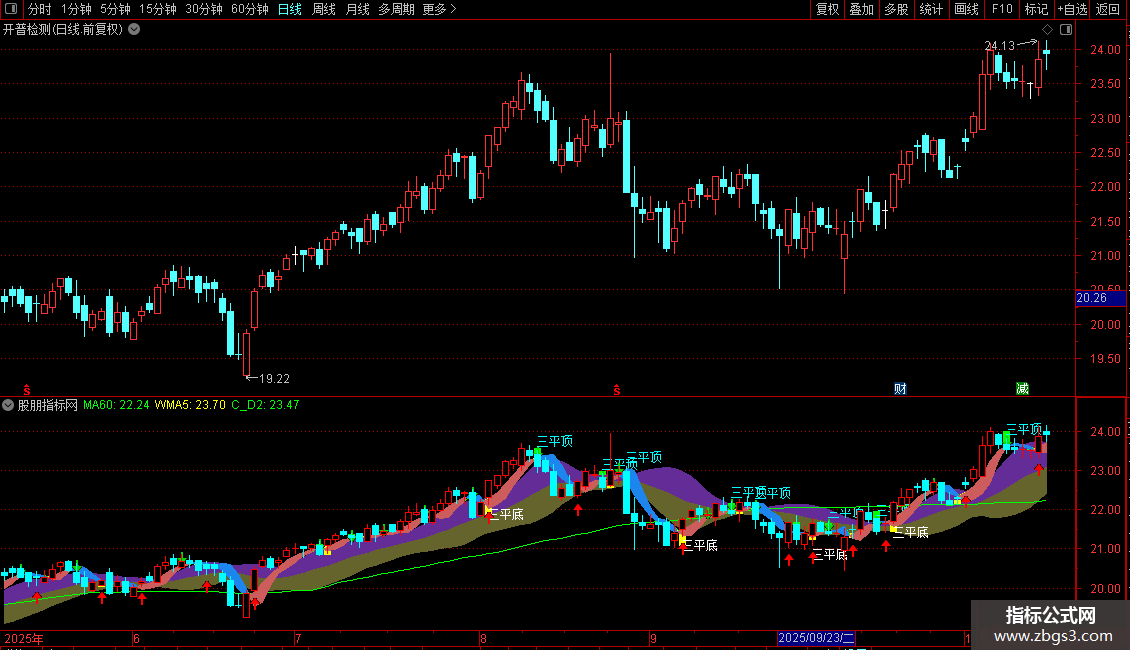Image resolution: width=1130 pixels, height=650 pixels.
Task: Click the panel layout icon at top-left
Action: tap(11, 9)
